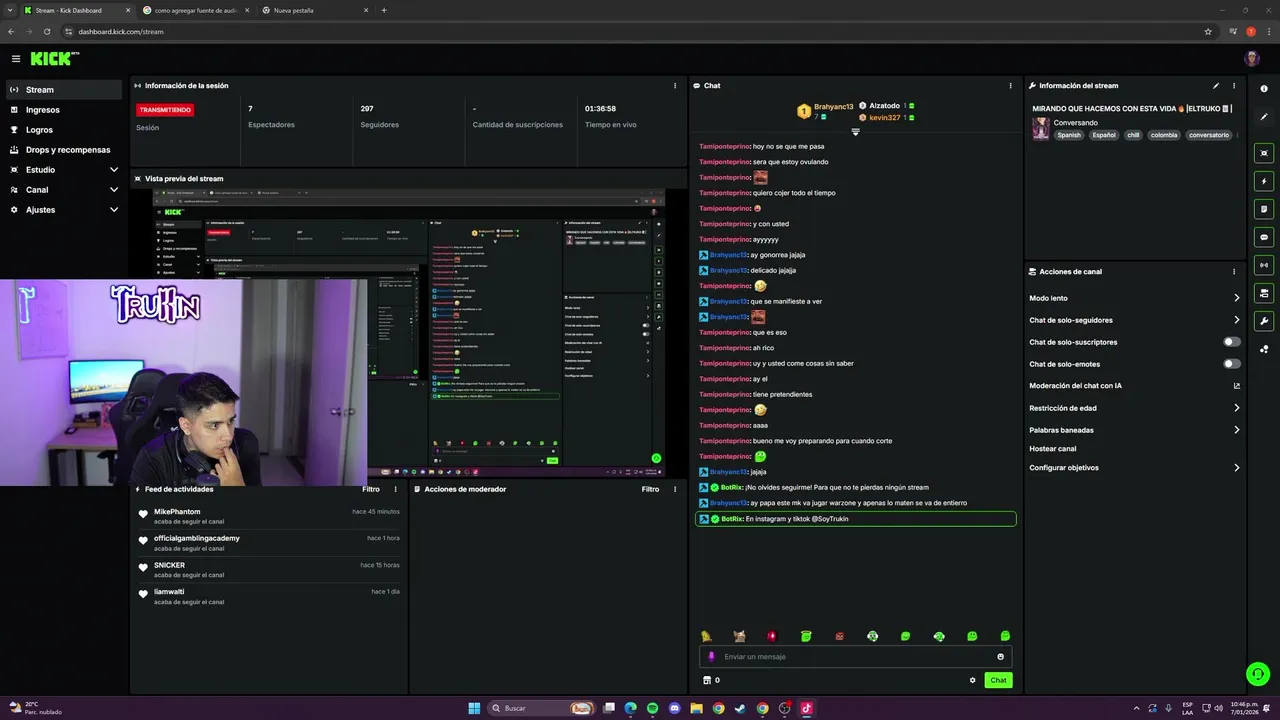Viewport: 1280px width, 720px height.
Task: Click the taskbar Buscar search box
Action: 541,708
